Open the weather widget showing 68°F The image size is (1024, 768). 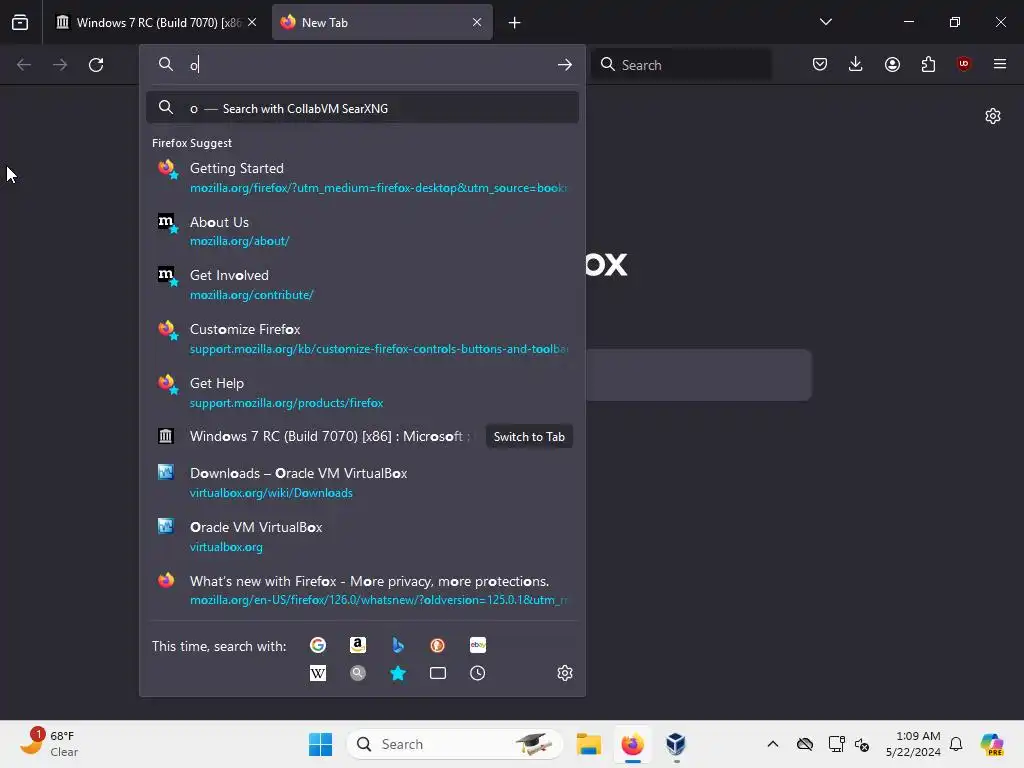coord(51,744)
